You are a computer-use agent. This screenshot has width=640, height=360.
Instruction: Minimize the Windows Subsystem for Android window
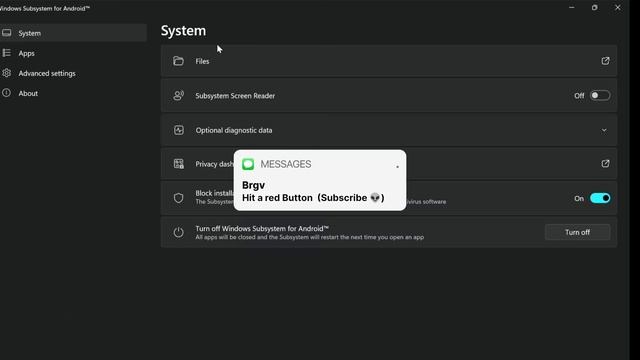(x=571, y=7)
